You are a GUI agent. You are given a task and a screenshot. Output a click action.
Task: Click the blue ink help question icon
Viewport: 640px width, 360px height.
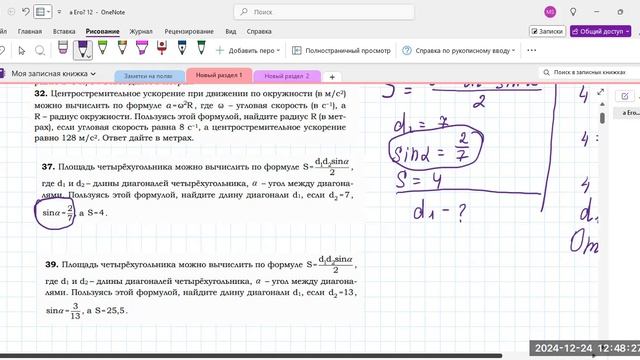pos(407,51)
